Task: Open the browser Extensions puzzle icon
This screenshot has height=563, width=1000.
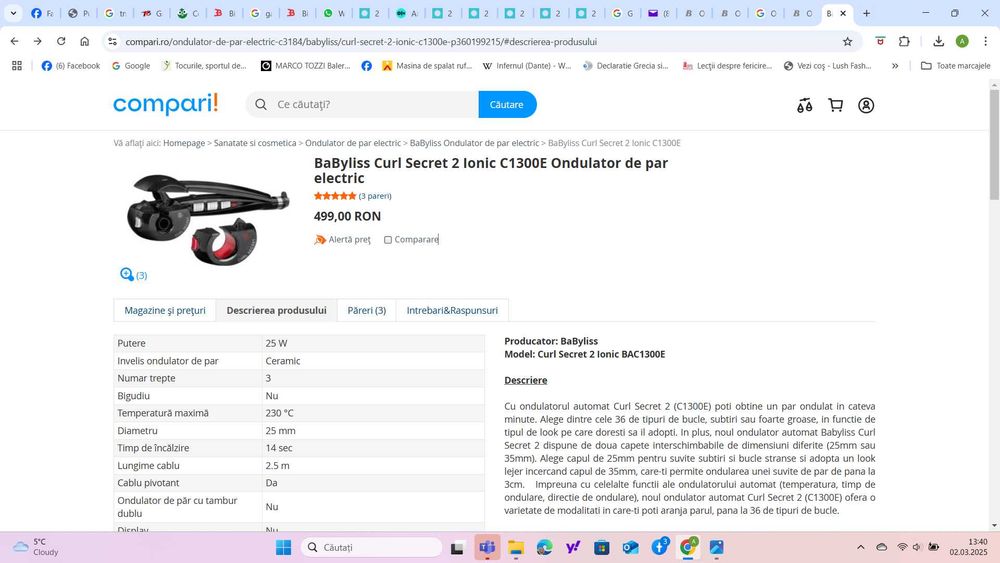Action: [x=904, y=41]
